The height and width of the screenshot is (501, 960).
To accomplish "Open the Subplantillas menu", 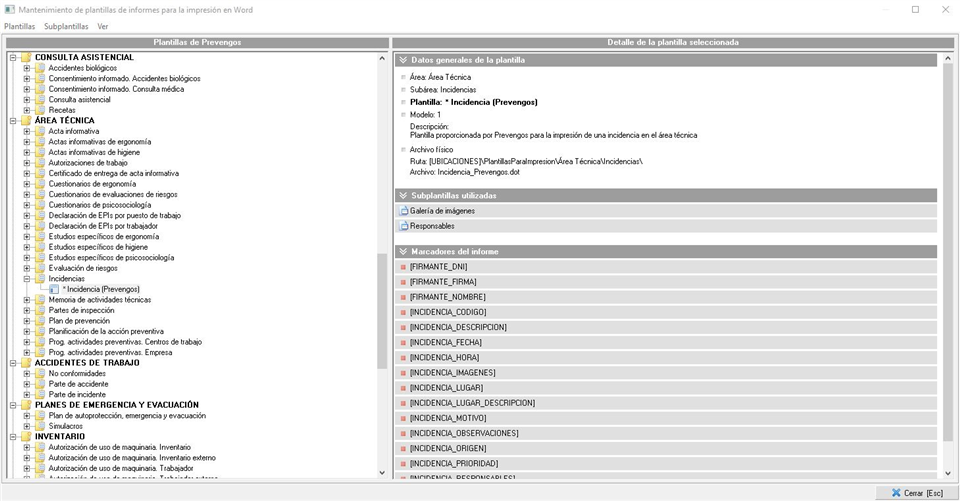I will coord(67,26).
